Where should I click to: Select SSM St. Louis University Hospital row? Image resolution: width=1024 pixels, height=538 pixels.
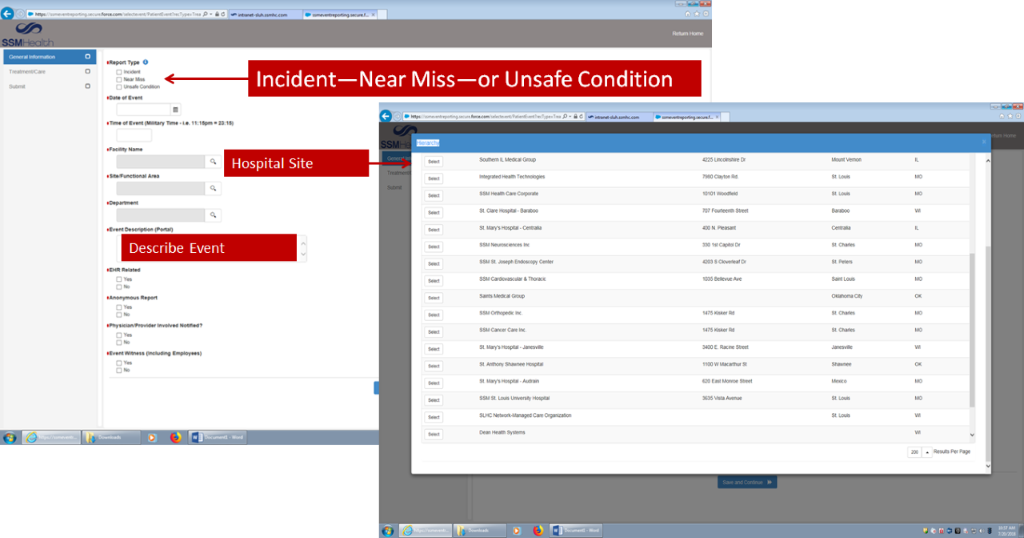[434, 400]
